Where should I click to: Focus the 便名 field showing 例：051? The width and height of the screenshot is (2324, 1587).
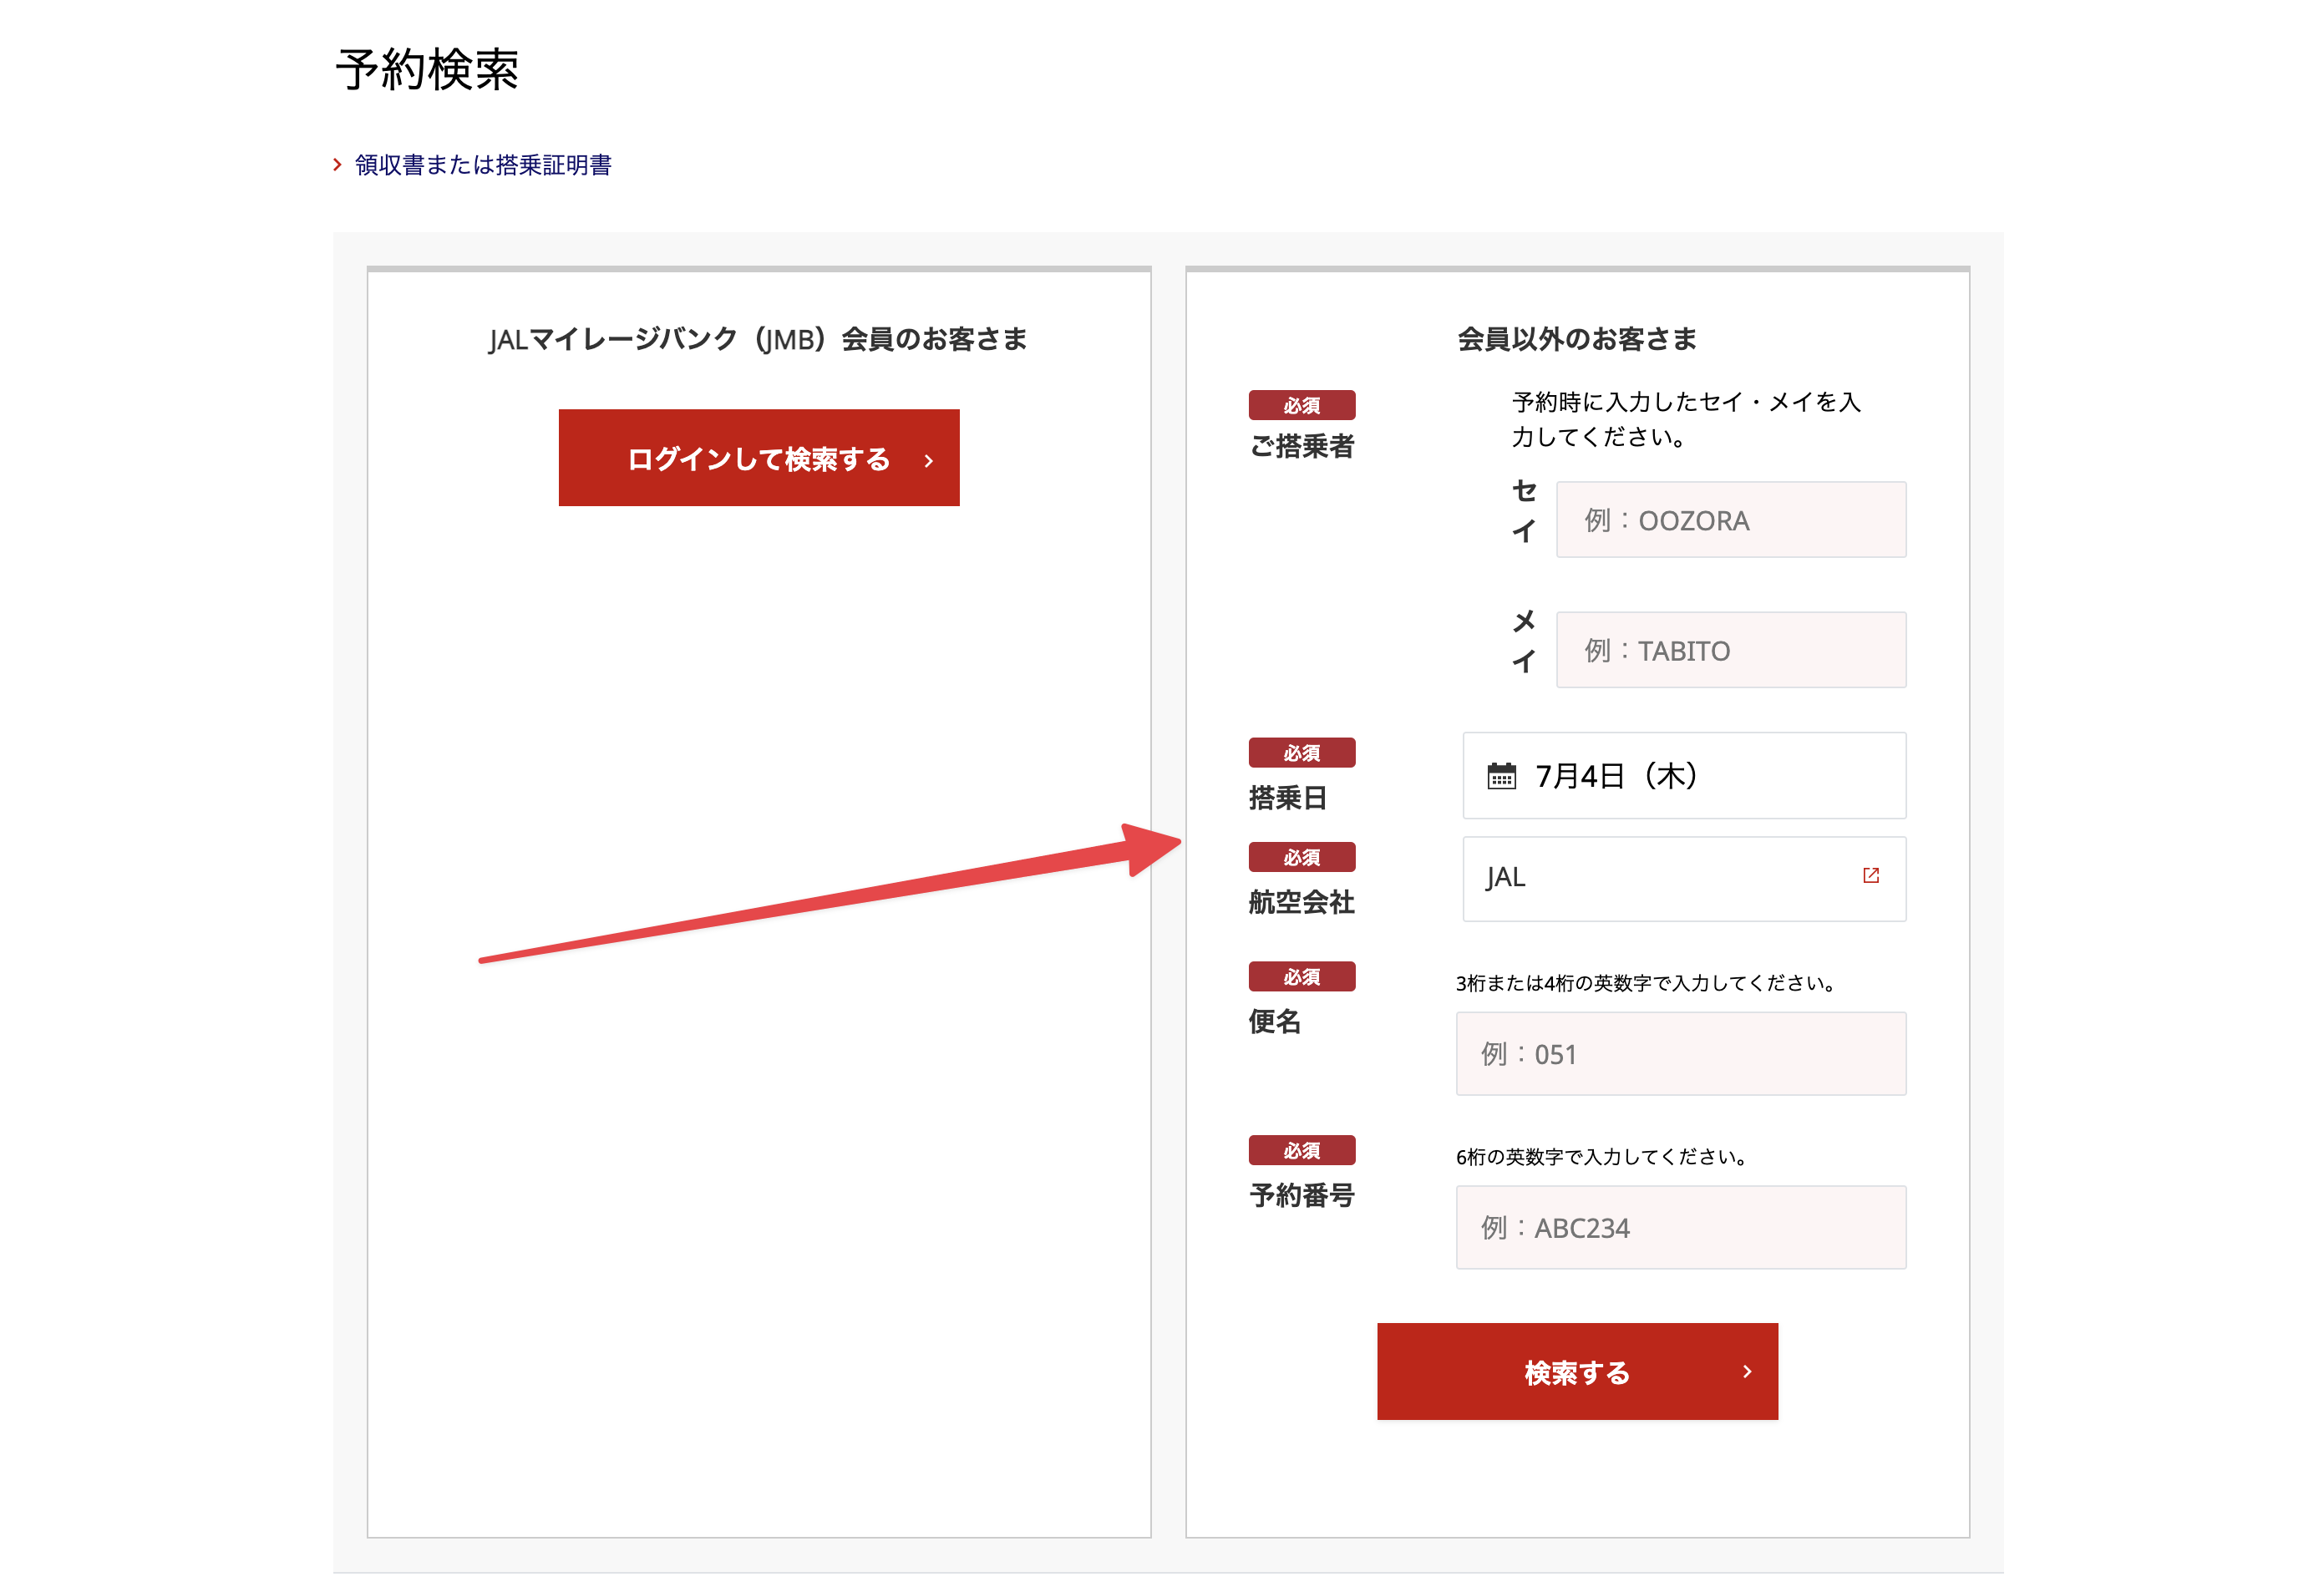(1680, 1054)
